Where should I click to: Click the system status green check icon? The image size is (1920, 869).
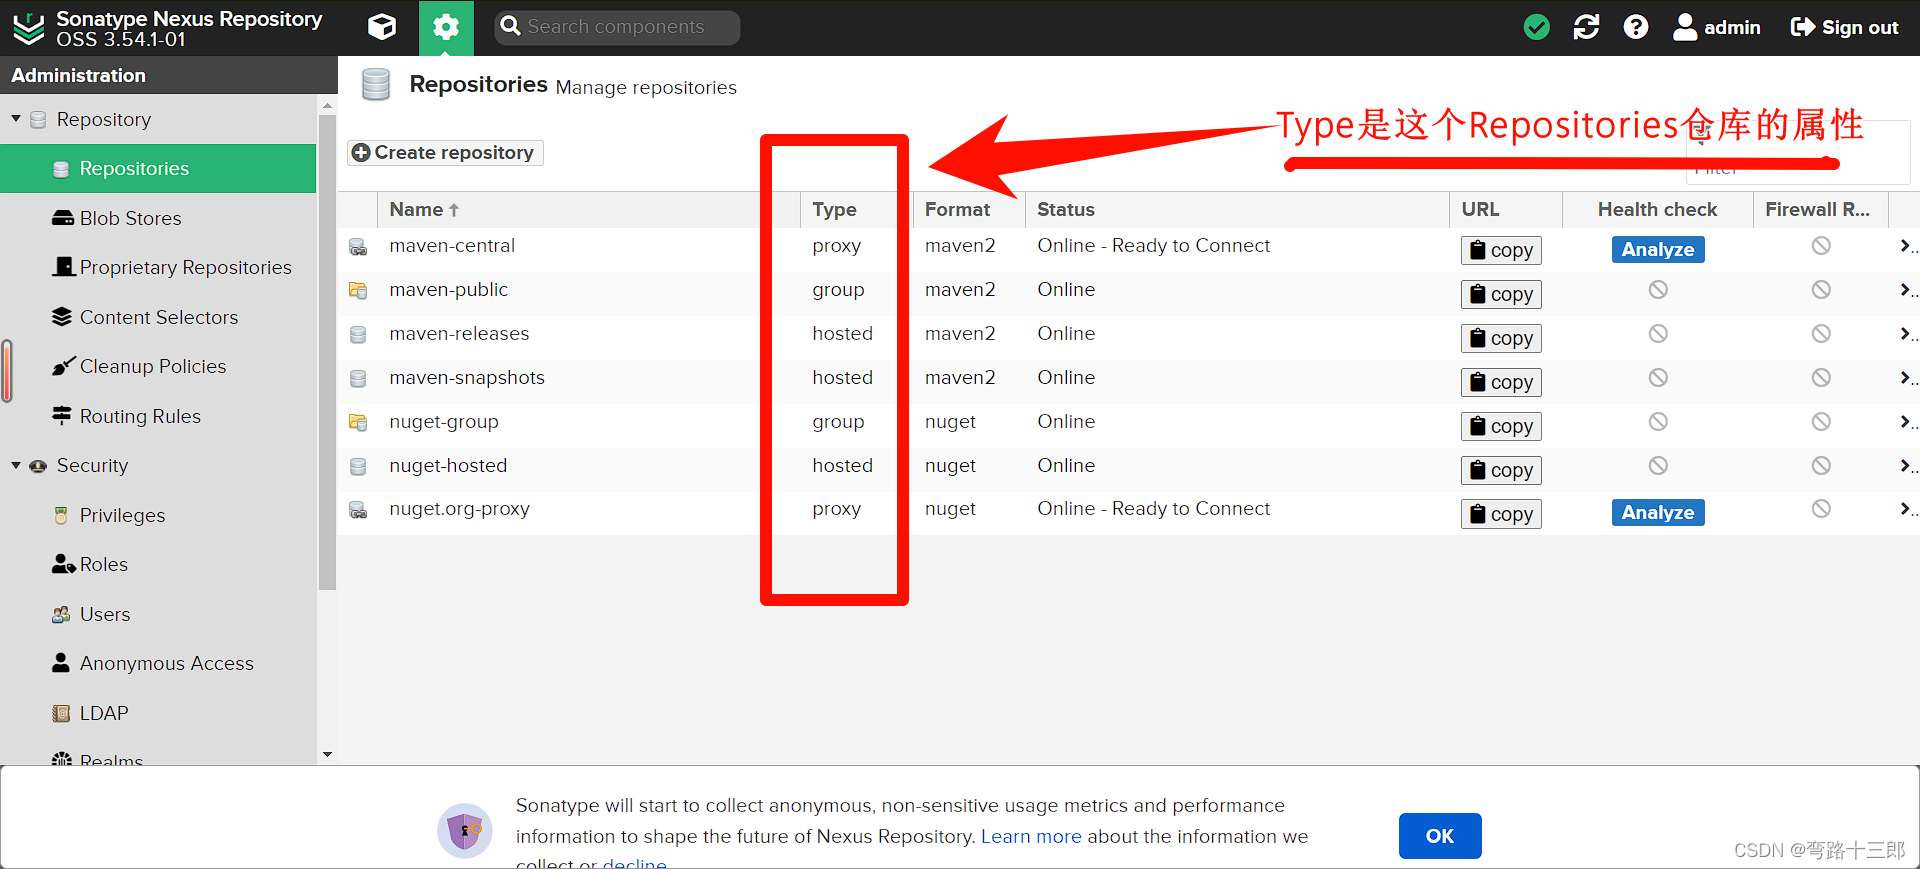click(1537, 27)
